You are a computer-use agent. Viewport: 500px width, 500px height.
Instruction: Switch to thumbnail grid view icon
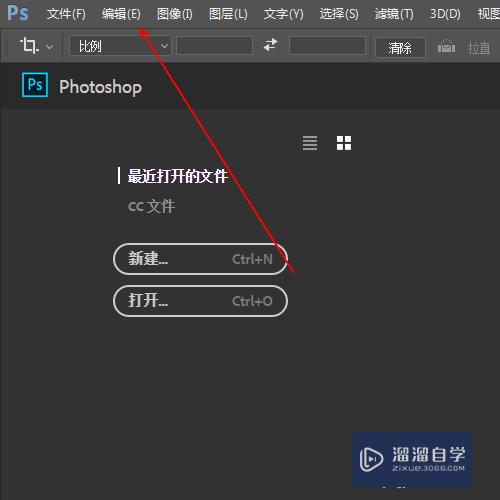click(344, 143)
